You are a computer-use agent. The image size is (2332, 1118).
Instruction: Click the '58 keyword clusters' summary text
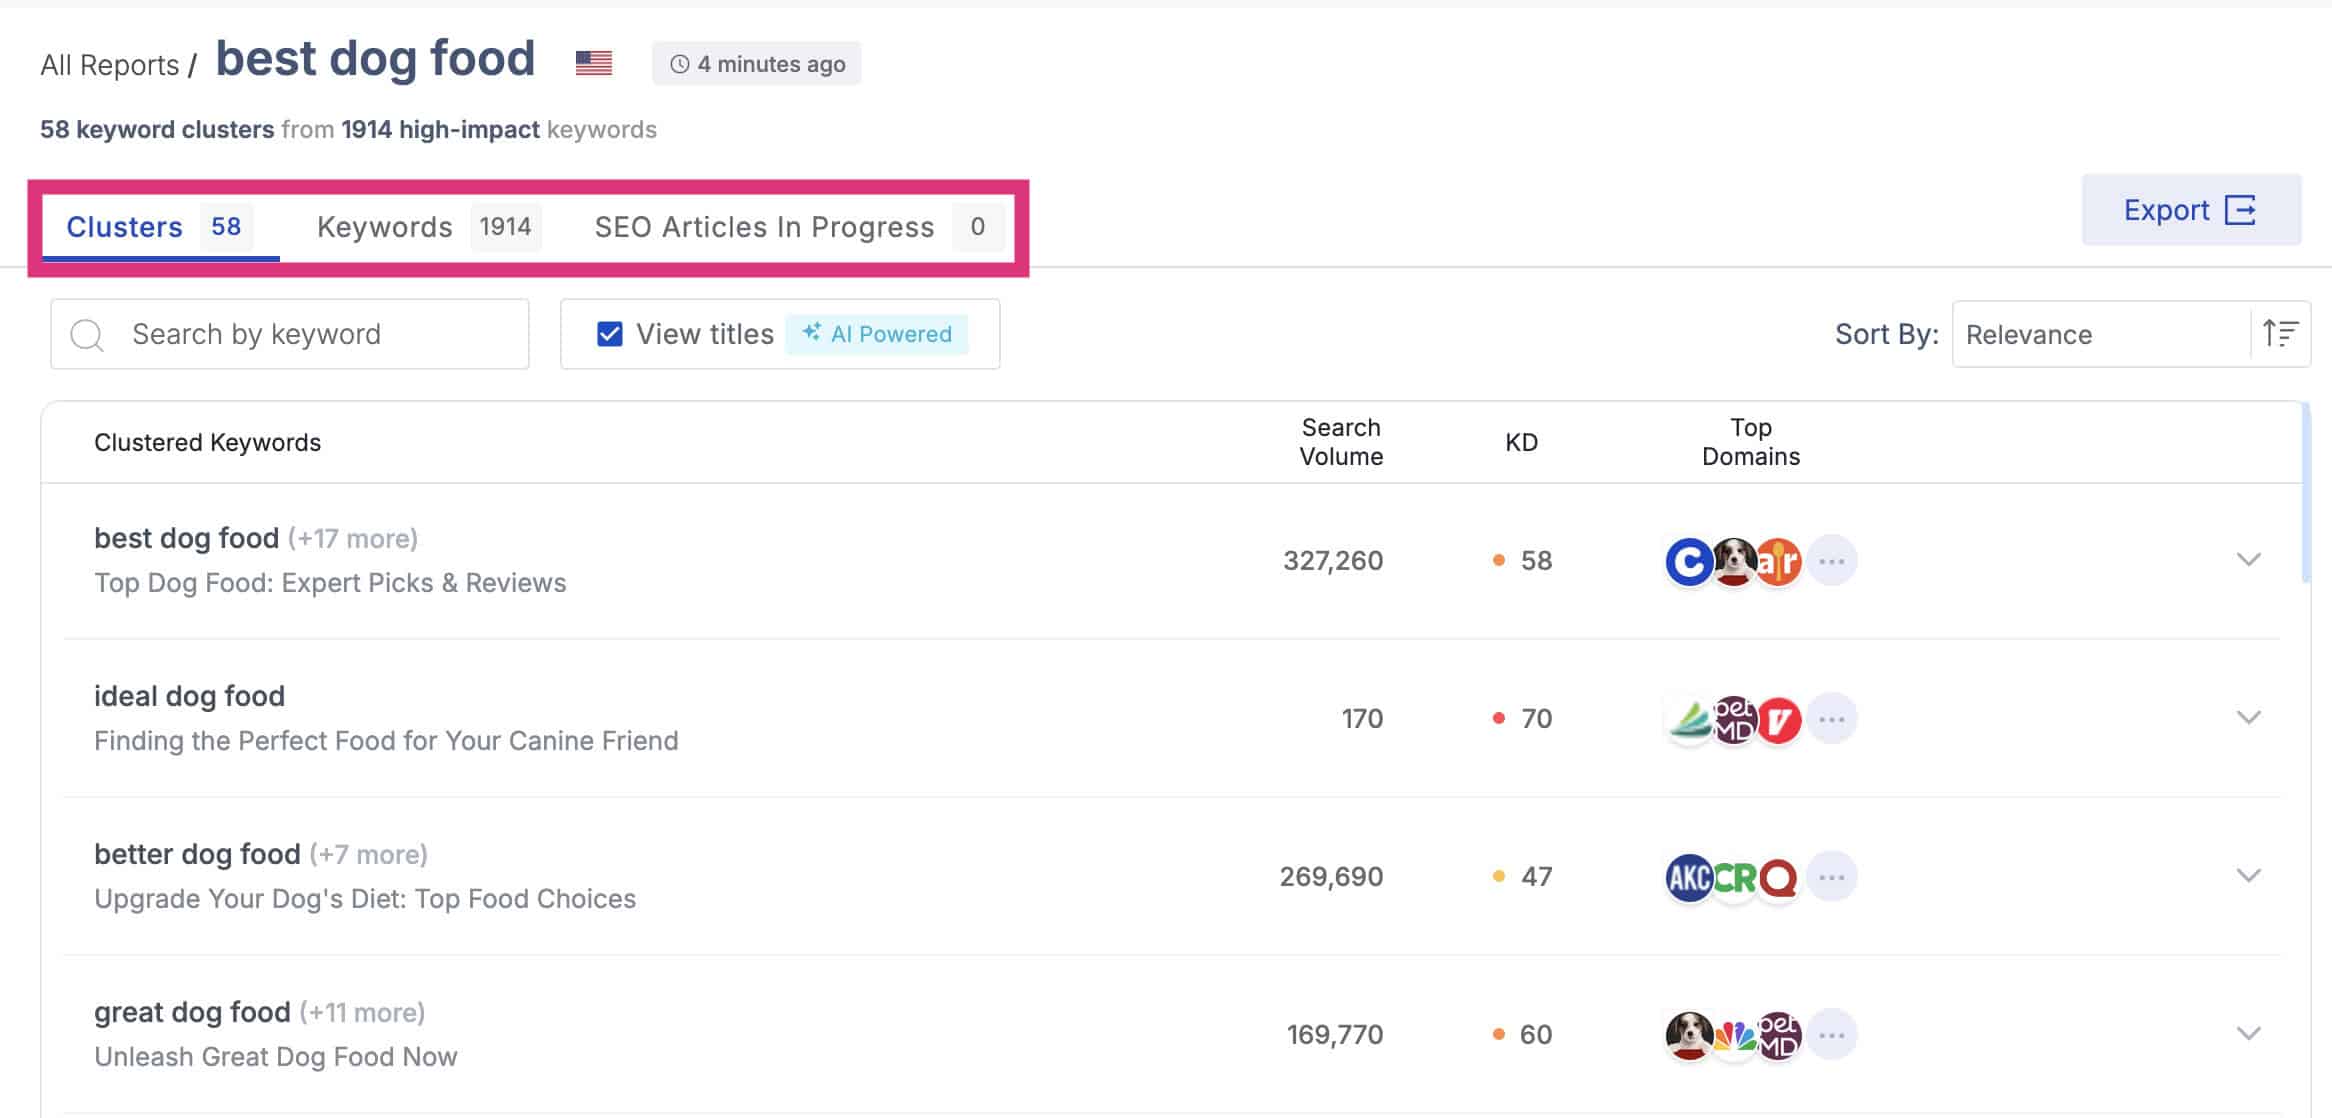pyautogui.click(x=157, y=130)
